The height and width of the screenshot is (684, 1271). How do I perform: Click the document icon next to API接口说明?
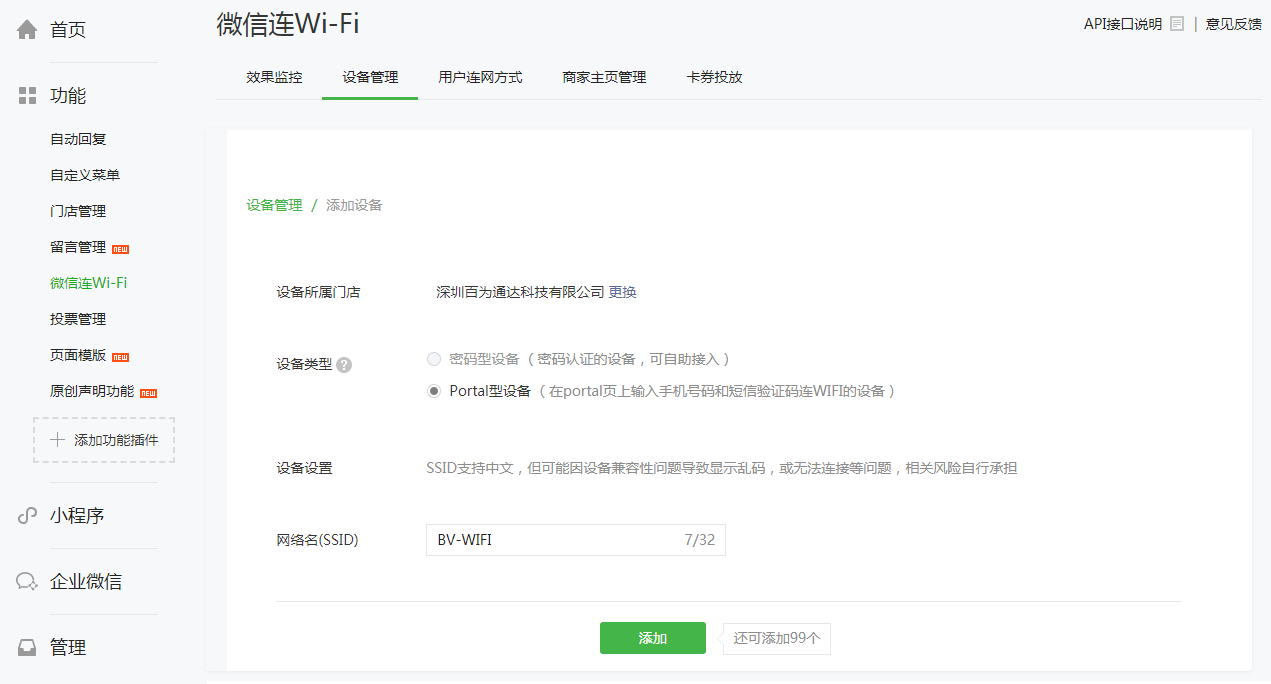pos(1177,24)
